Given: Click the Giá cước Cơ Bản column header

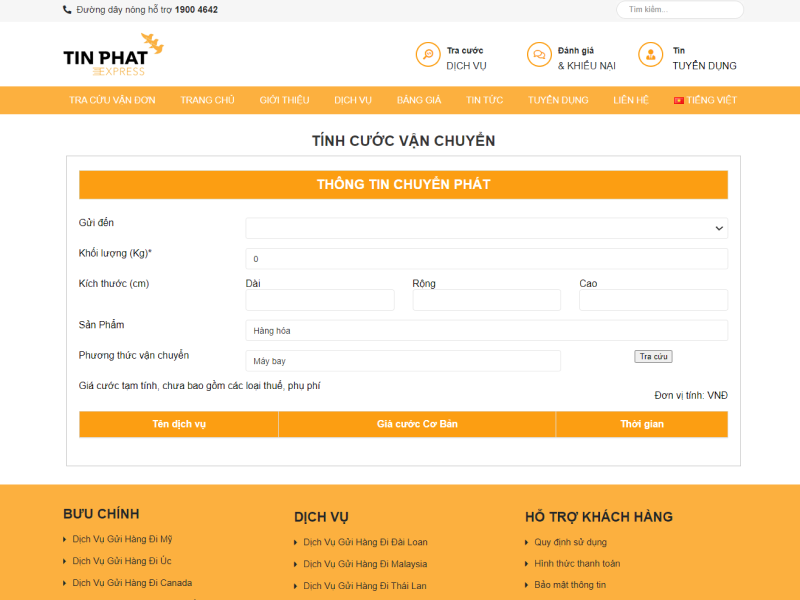Looking at the screenshot, I should click(x=417, y=424).
